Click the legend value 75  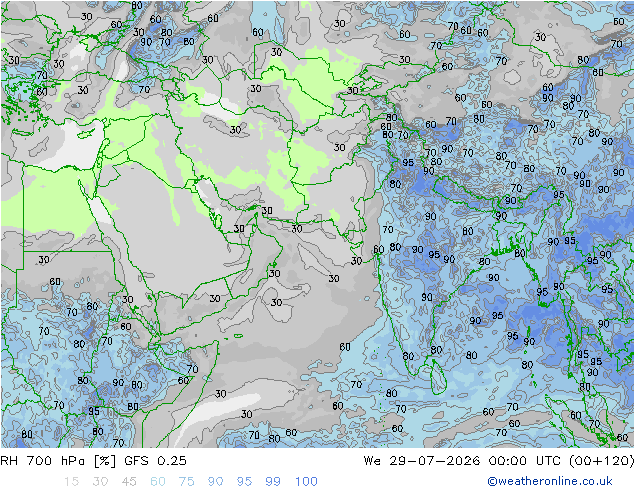pyautogui.click(x=186, y=481)
